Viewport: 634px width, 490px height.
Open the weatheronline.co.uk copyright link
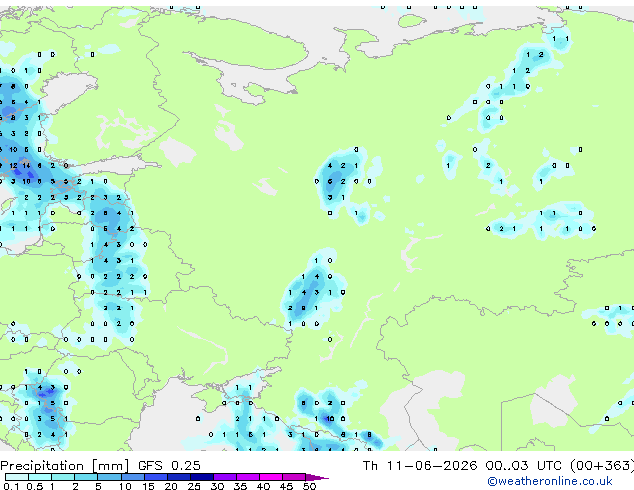[549, 481]
